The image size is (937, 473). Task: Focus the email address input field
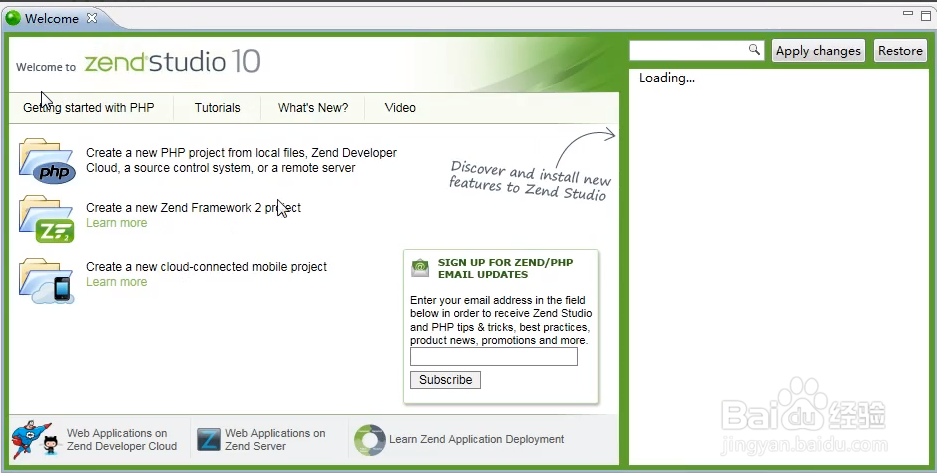click(494, 357)
